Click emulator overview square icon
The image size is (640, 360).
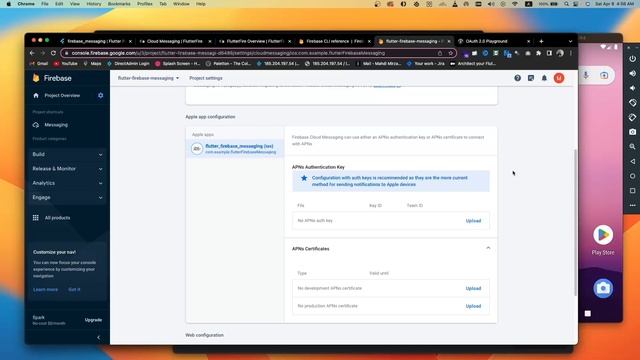pyautogui.click(x=632, y=191)
